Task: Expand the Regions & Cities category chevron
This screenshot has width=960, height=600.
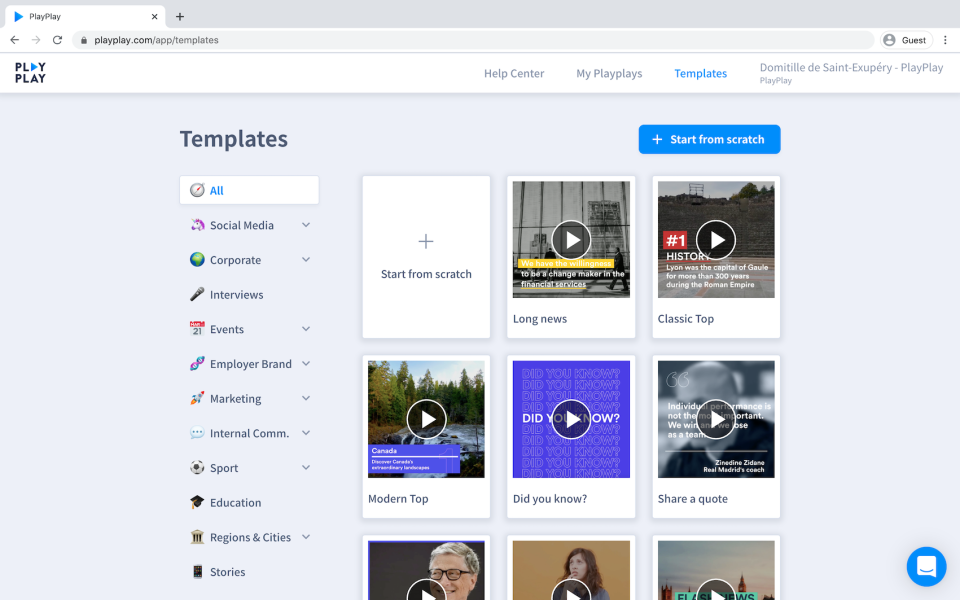Action: coord(306,537)
